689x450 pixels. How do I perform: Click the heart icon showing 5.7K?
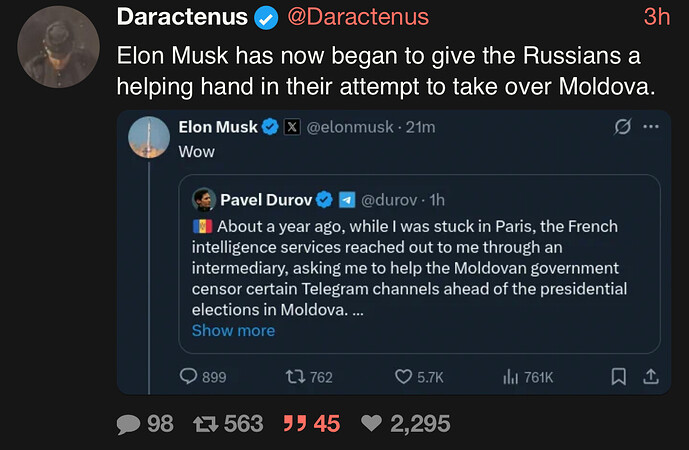tap(403, 377)
